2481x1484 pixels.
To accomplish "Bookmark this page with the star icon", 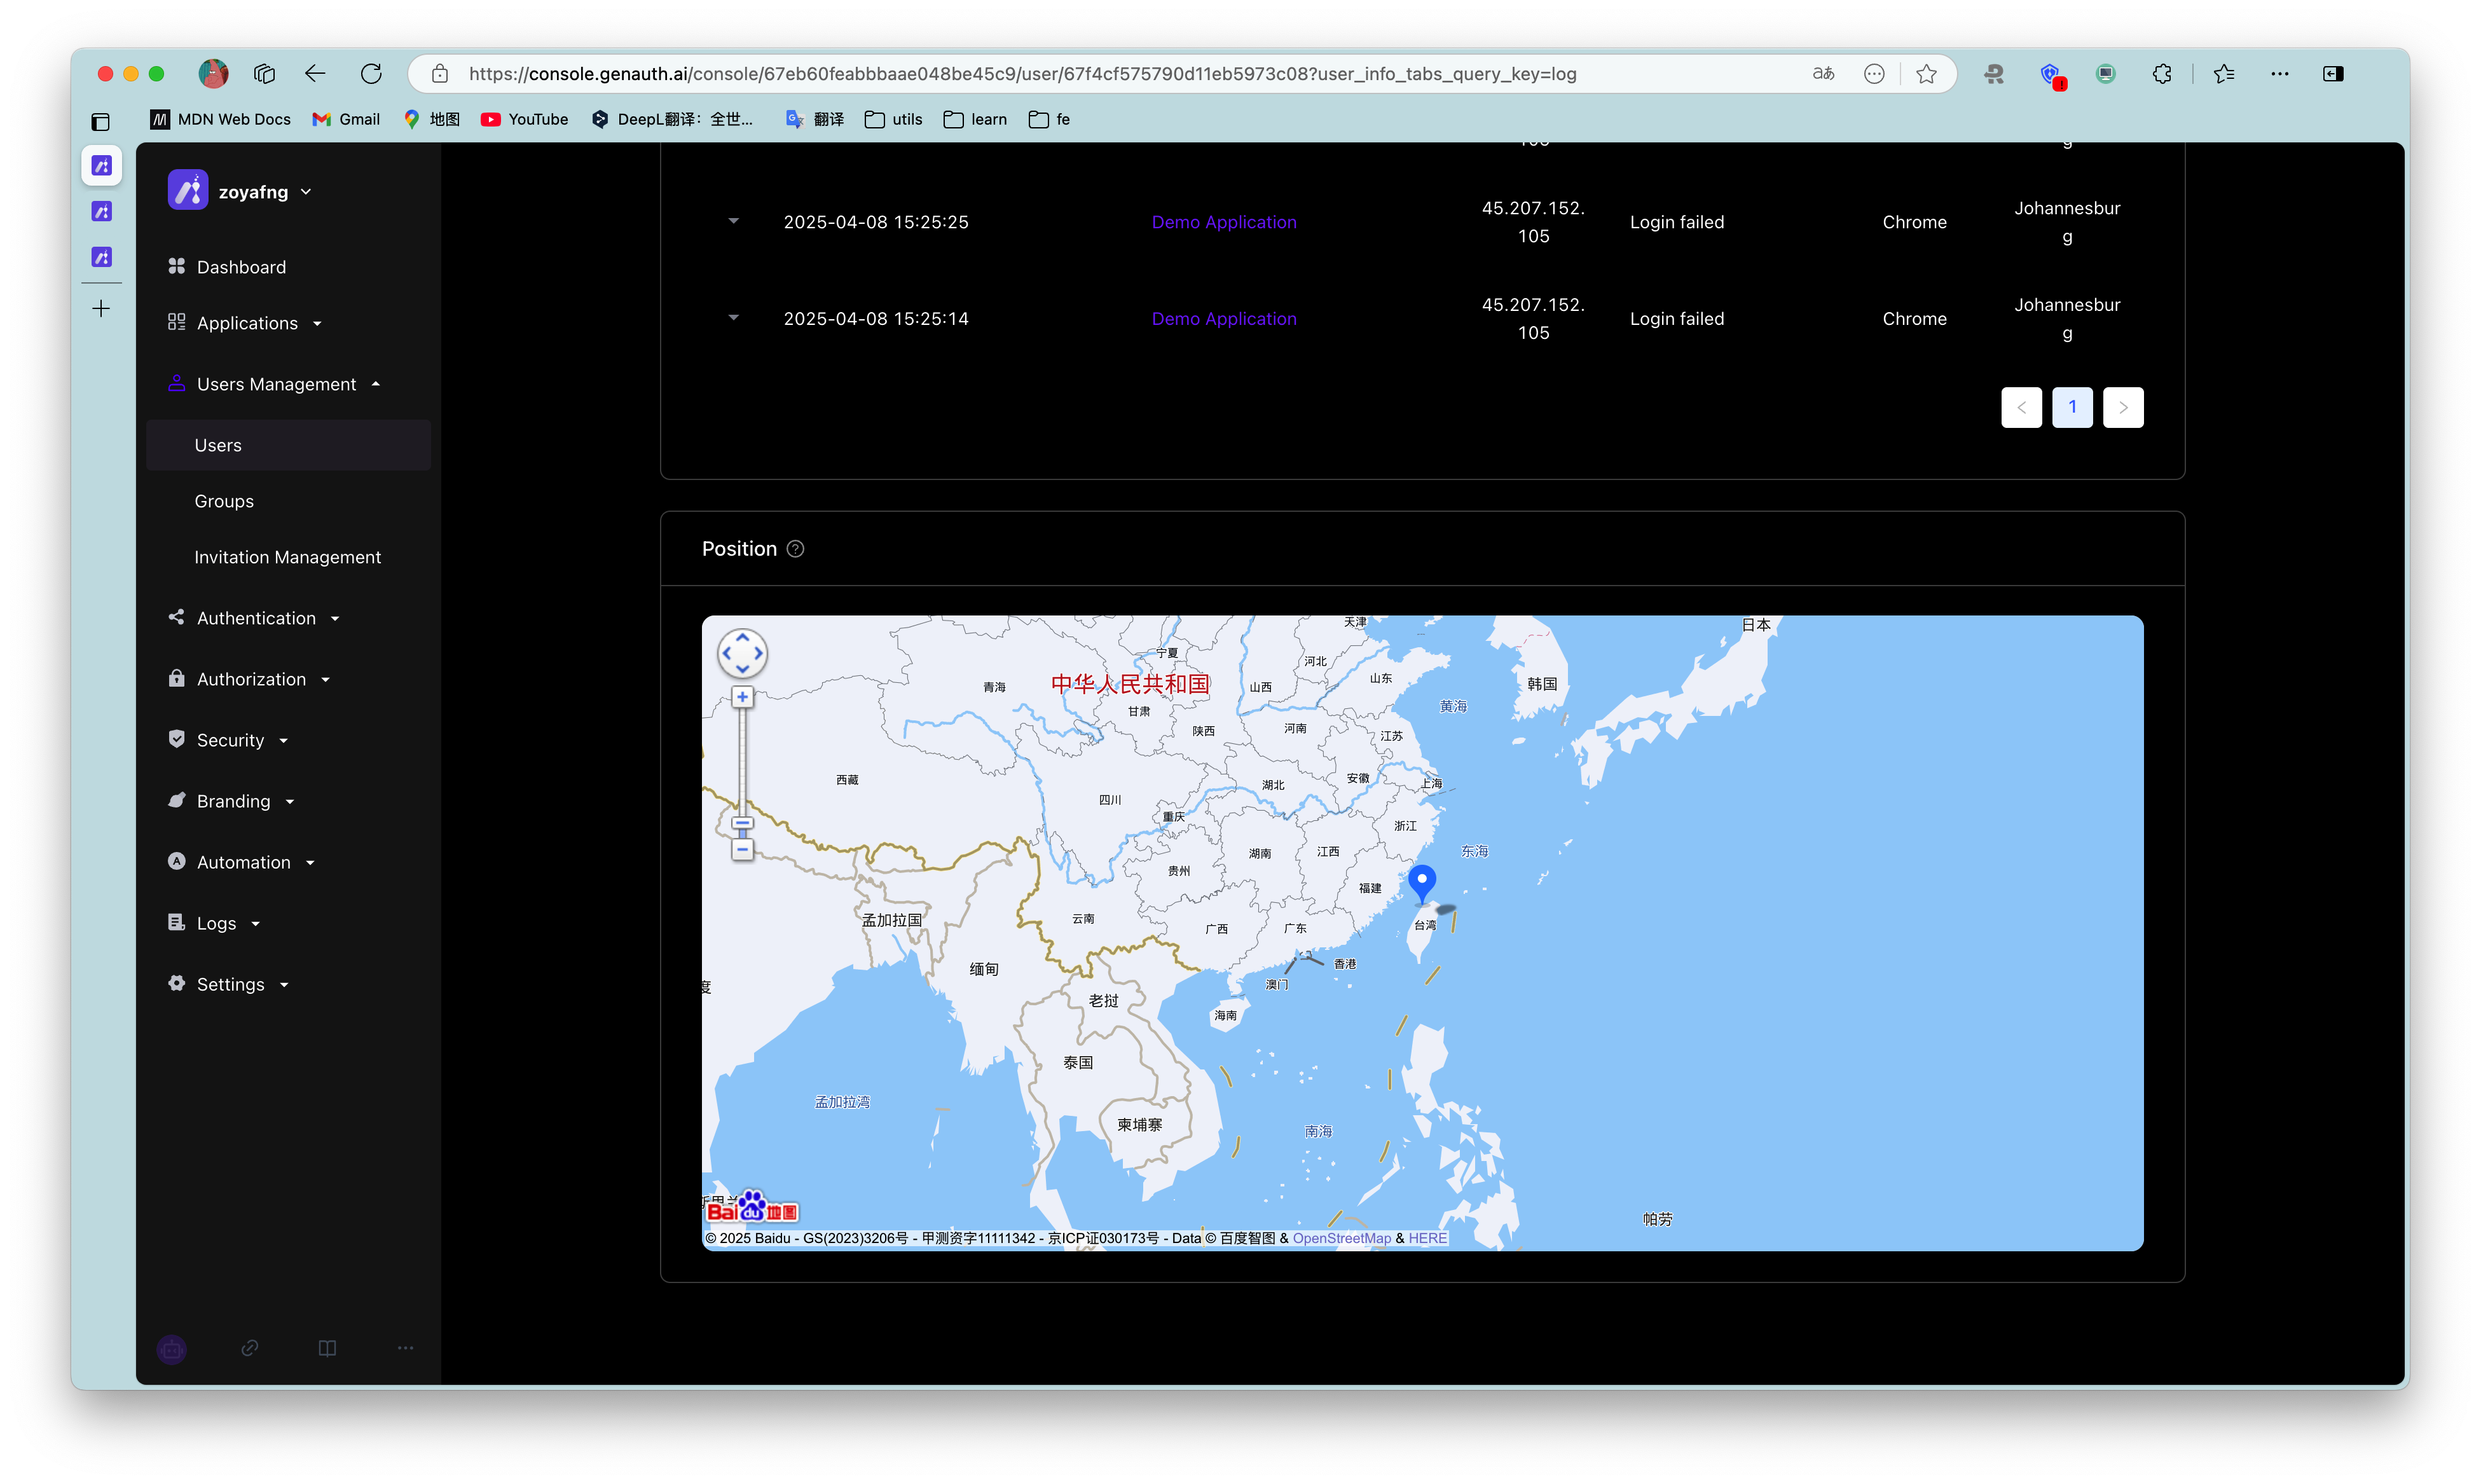I will 1926,73.
